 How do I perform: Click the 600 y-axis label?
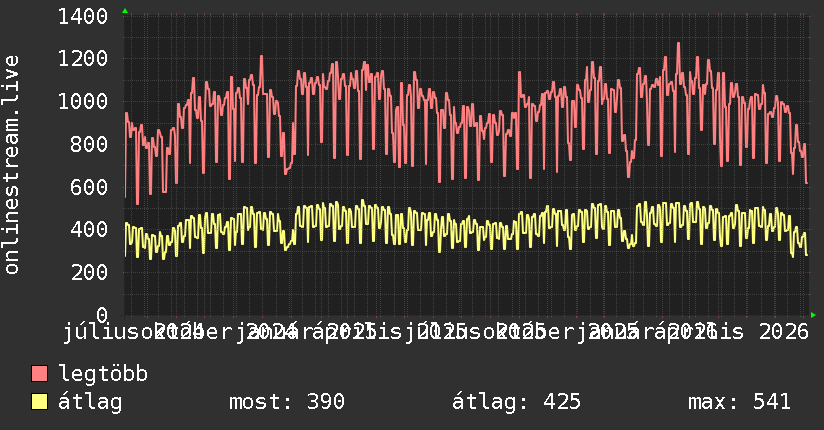(89, 187)
